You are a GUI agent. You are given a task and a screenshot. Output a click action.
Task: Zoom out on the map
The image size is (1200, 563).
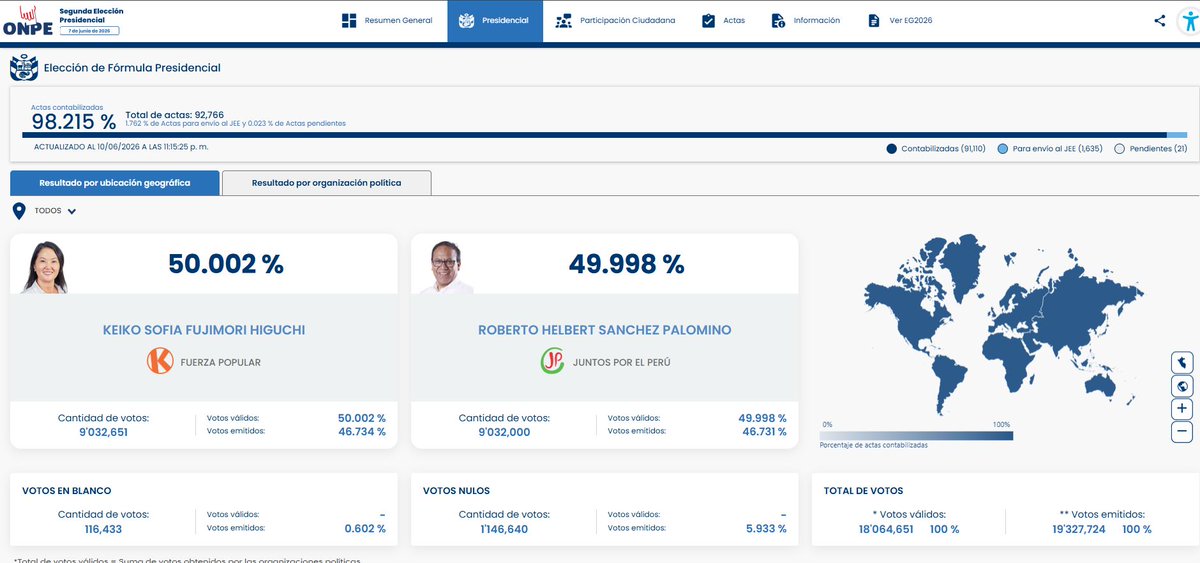[x=1182, y=432]
